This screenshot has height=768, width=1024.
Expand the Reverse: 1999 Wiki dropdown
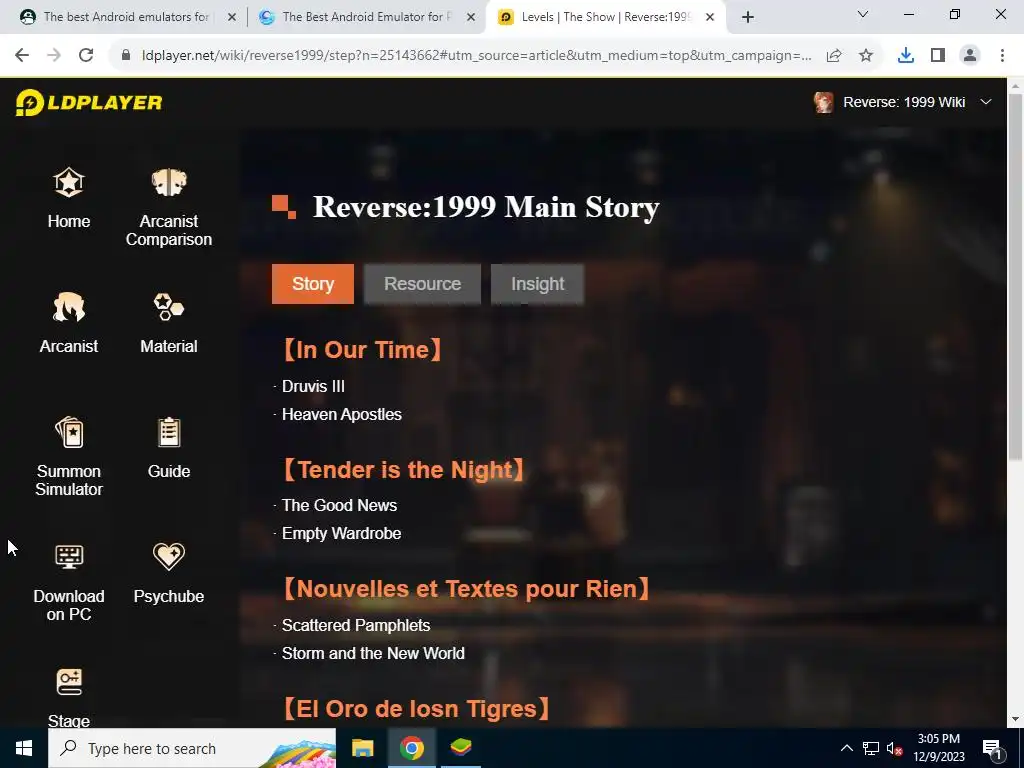tap(986, 102)
